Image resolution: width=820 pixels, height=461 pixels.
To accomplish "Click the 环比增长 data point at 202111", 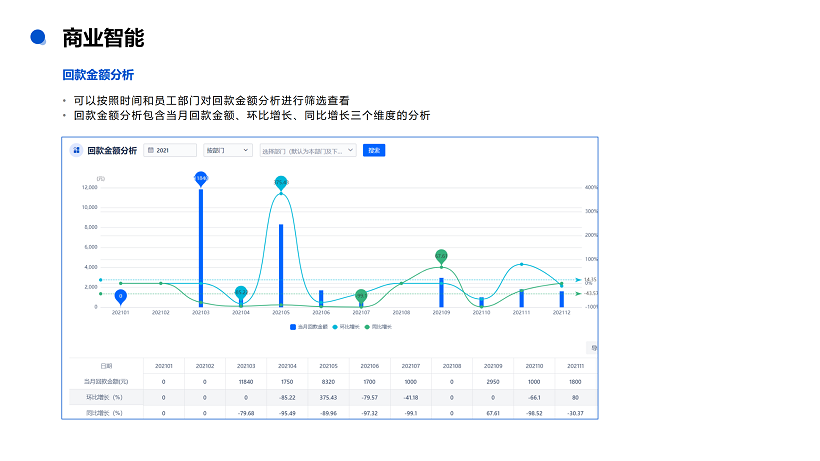I will point(521,264).
